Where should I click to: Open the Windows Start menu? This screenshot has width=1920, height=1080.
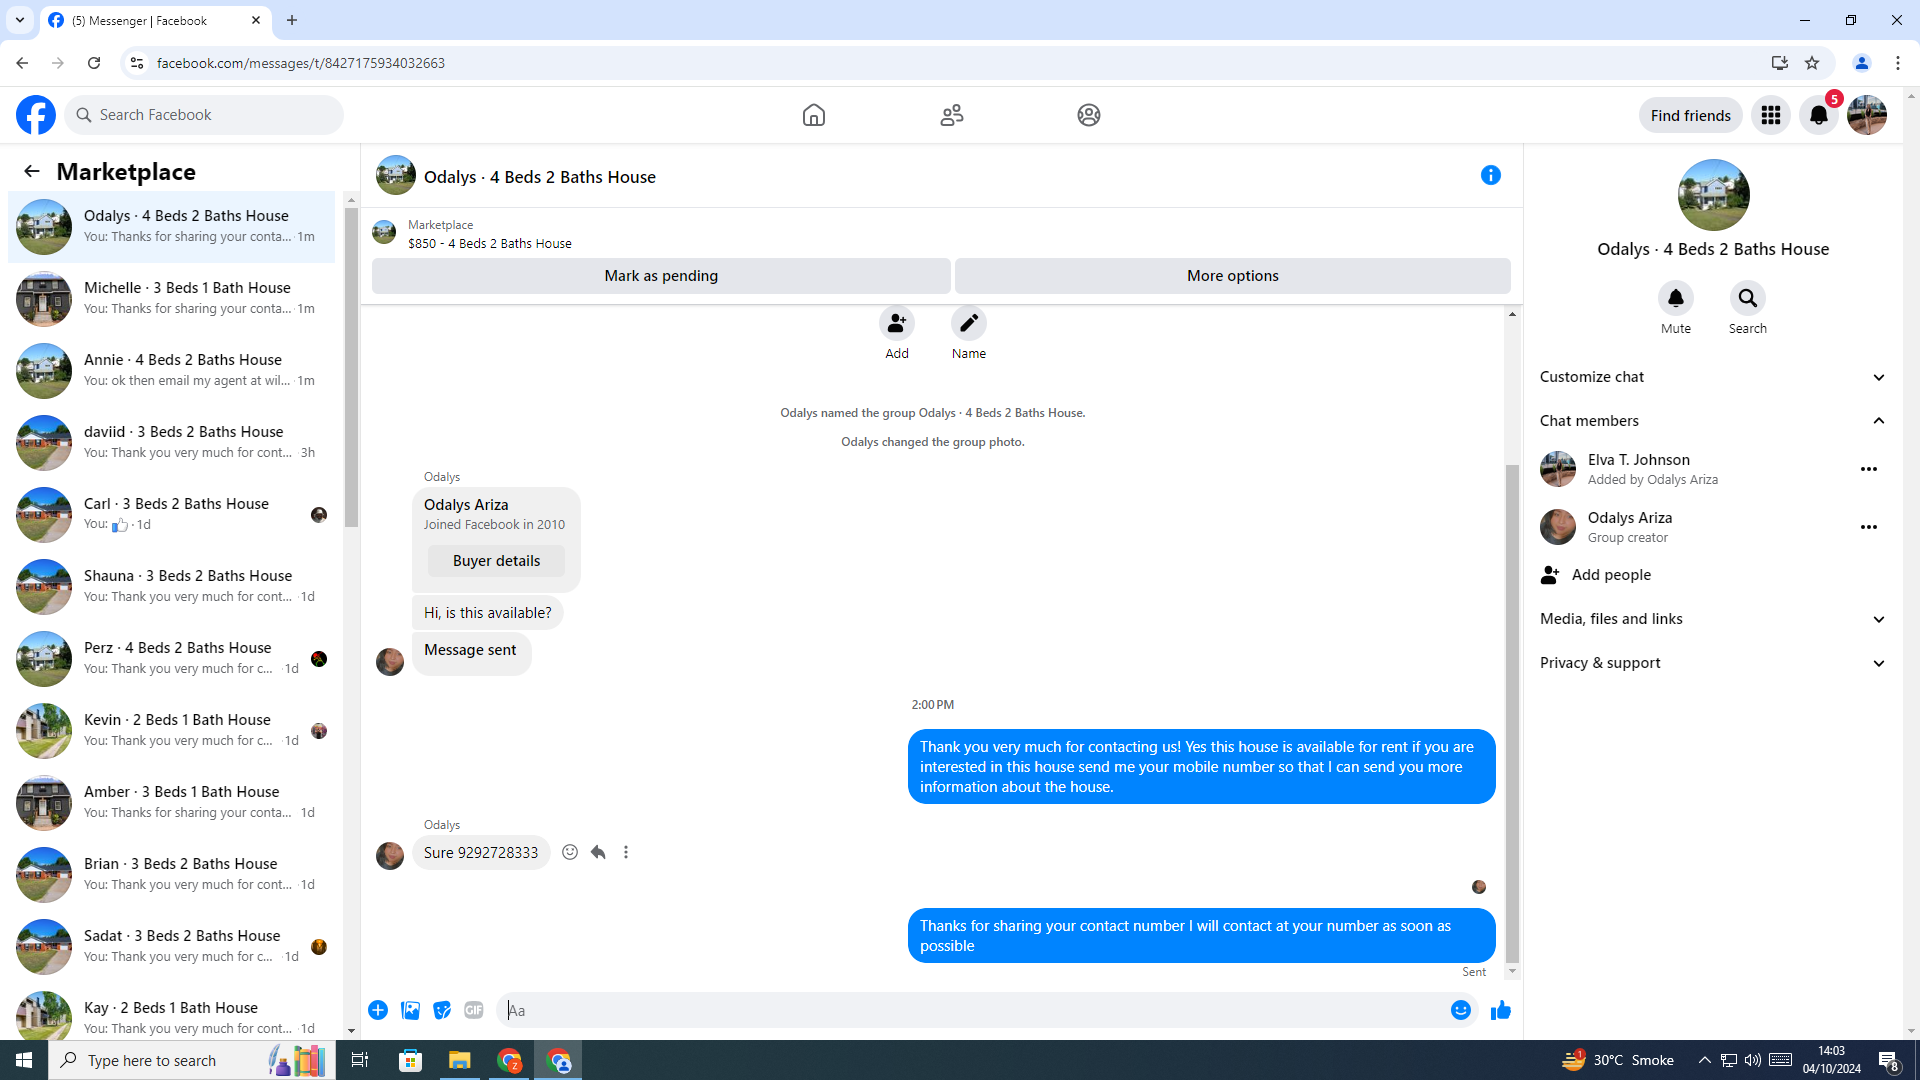[24, 1060]
